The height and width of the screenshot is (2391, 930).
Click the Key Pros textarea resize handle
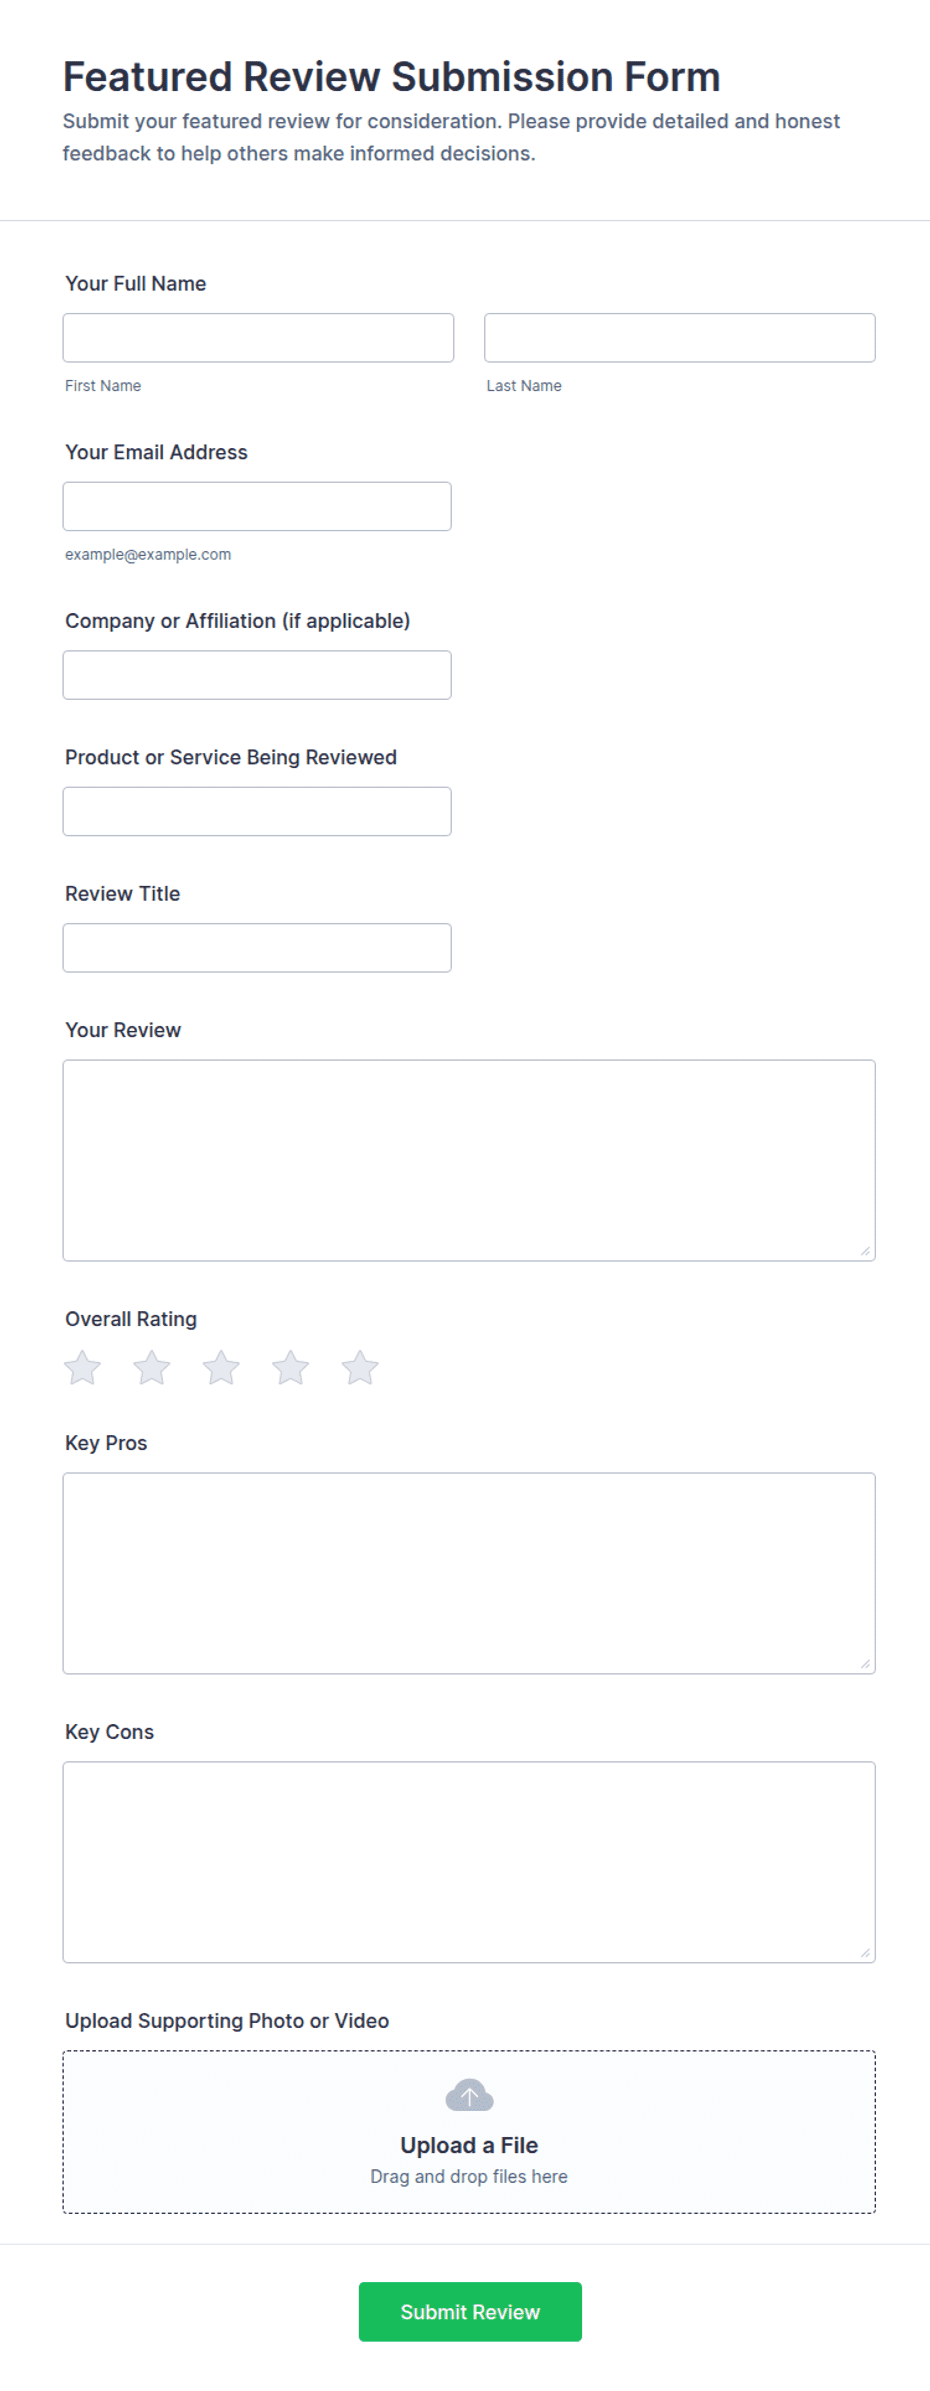[865, 1664]
